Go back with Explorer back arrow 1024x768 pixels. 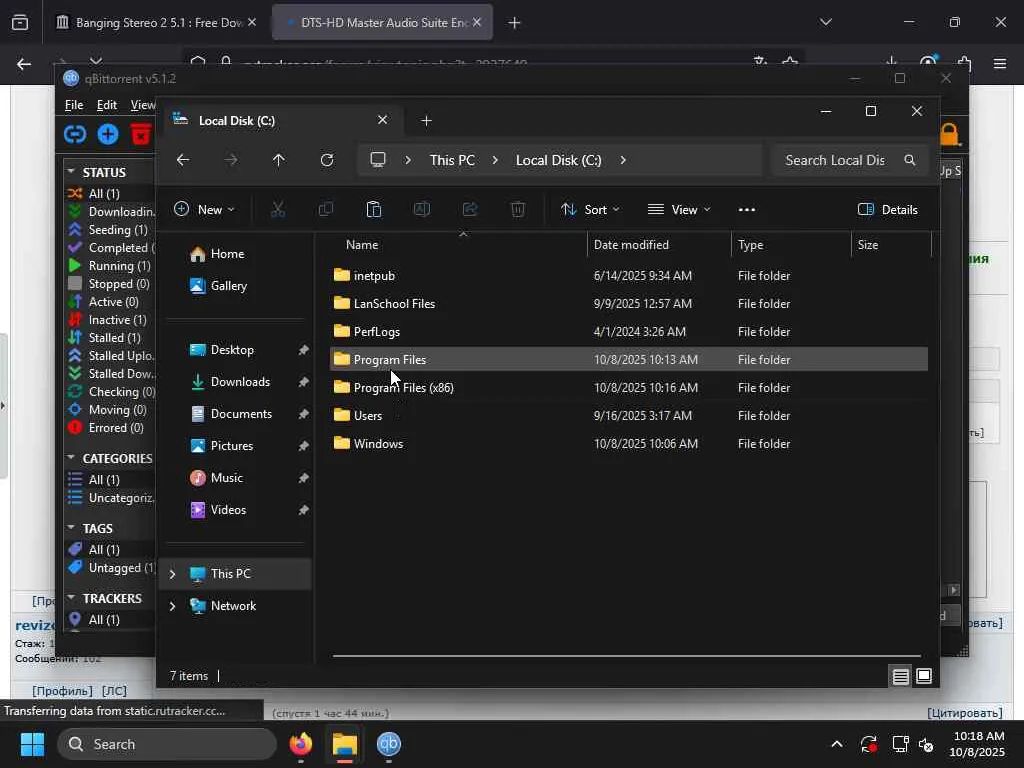pos(183,160)
